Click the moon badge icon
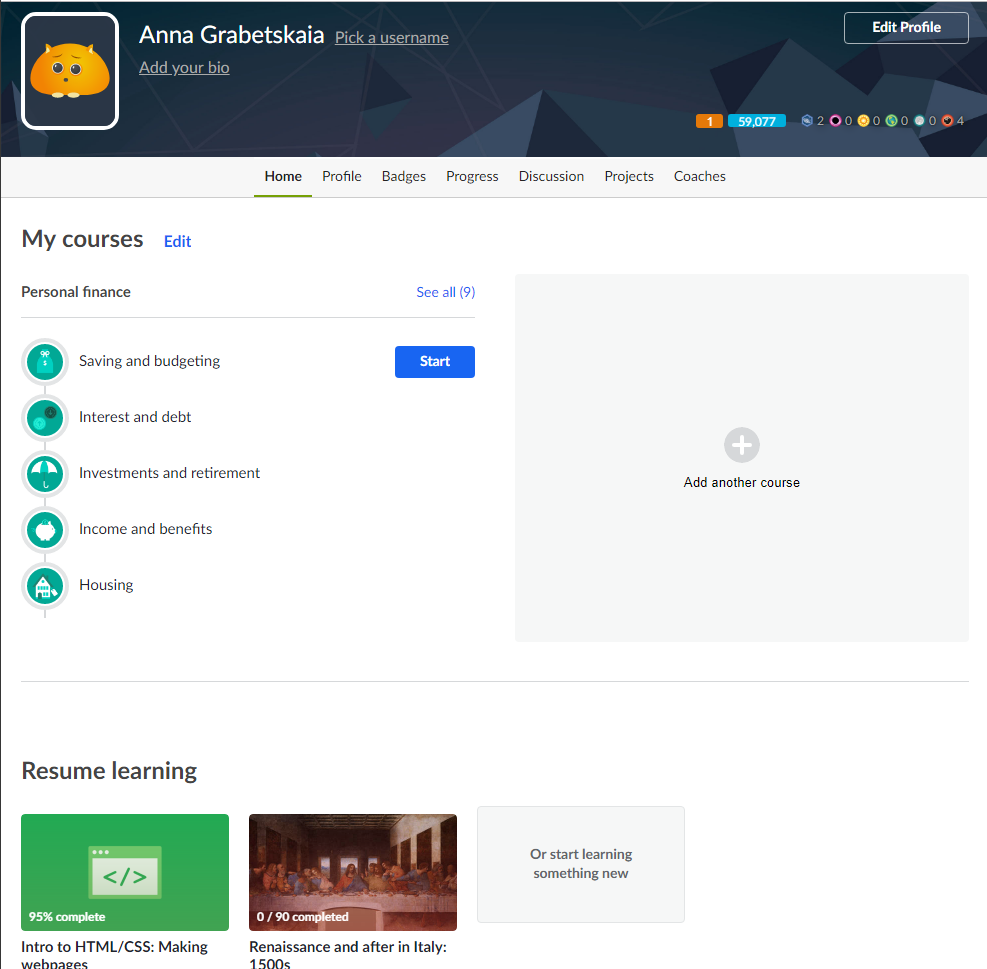The width and height of the screenshot is (987, 969). click(x=919, y=120)
